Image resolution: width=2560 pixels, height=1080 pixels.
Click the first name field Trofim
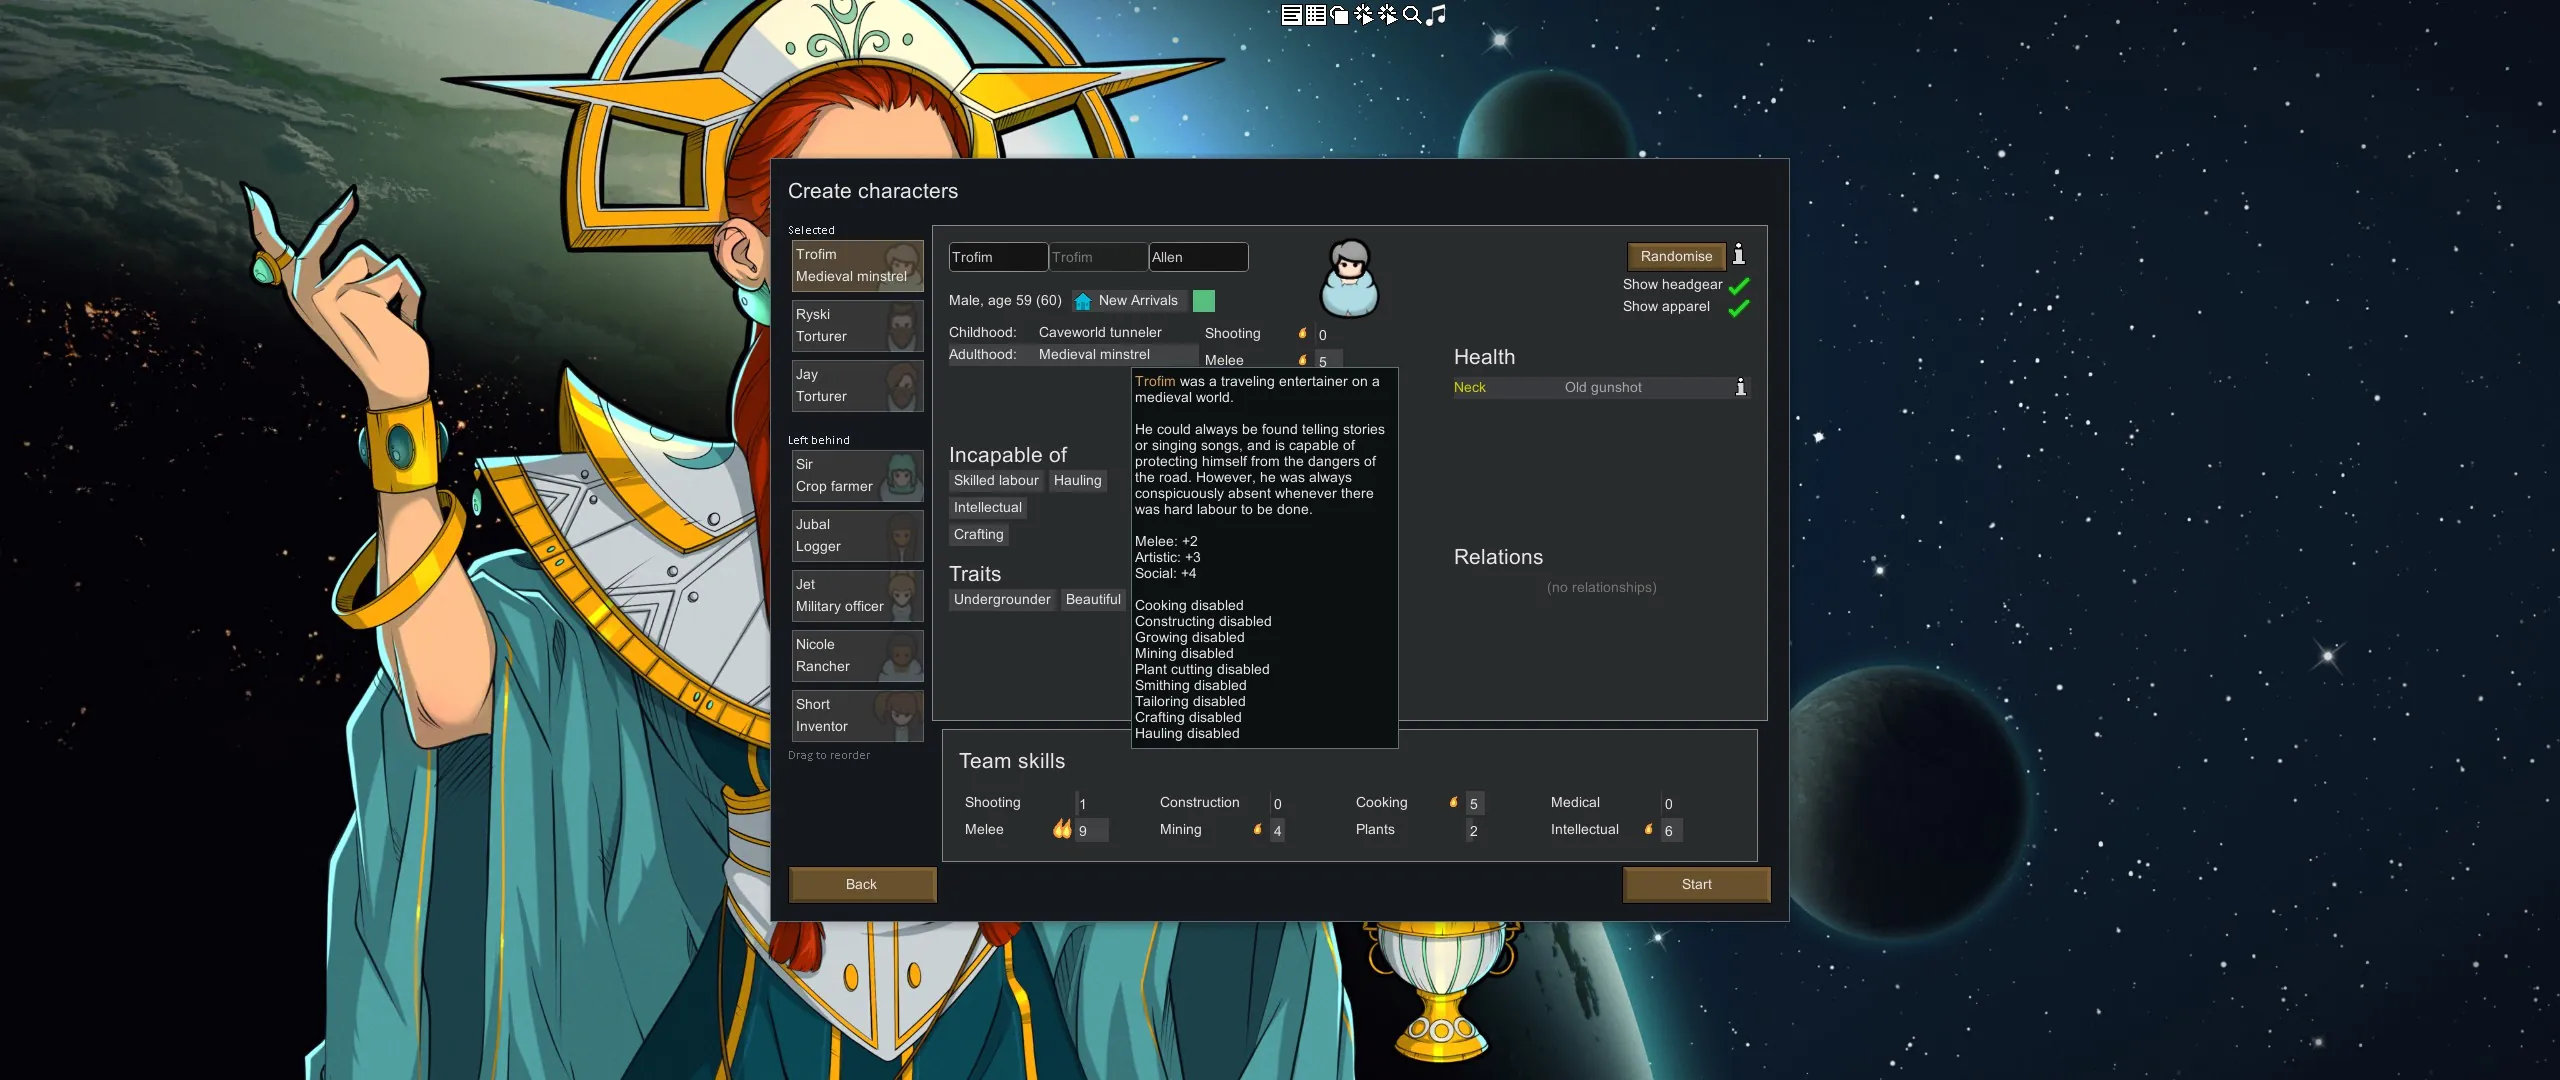997,257
